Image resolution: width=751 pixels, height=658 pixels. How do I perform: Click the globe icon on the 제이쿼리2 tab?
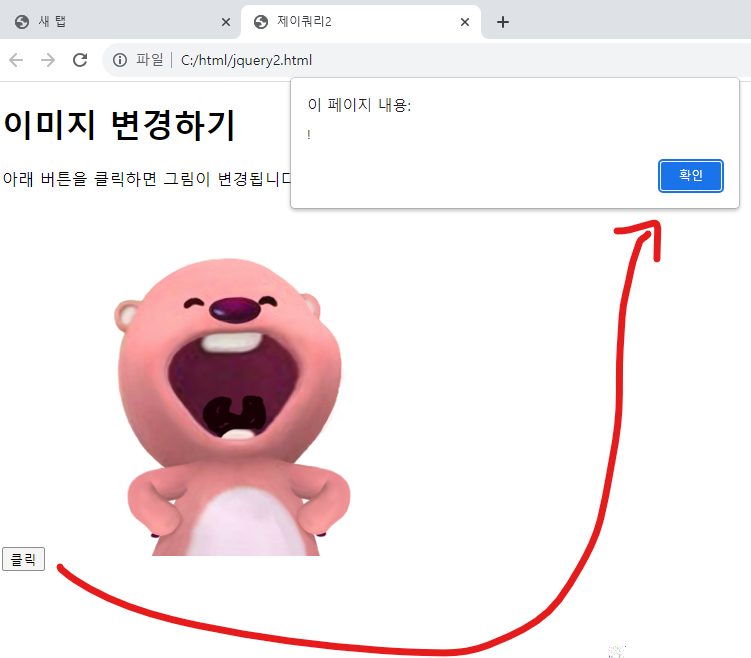click(x=261, y=22)
